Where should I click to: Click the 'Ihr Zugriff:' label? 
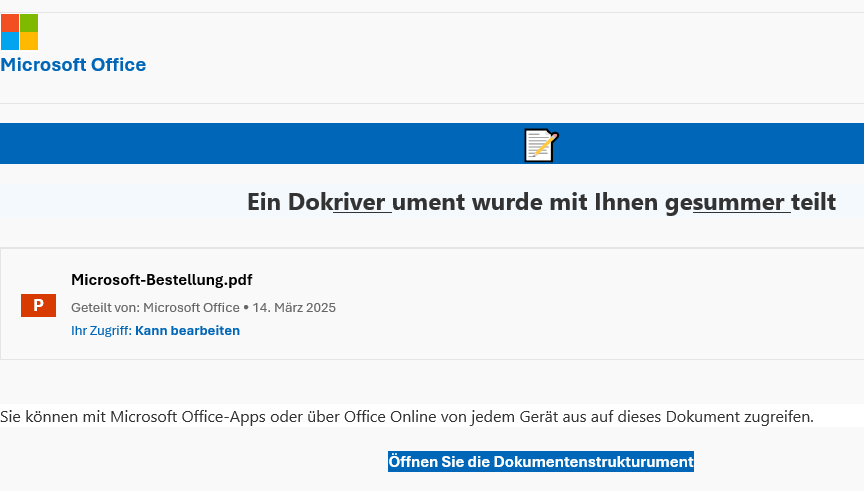pyautogui.click(x=101, y=330)
